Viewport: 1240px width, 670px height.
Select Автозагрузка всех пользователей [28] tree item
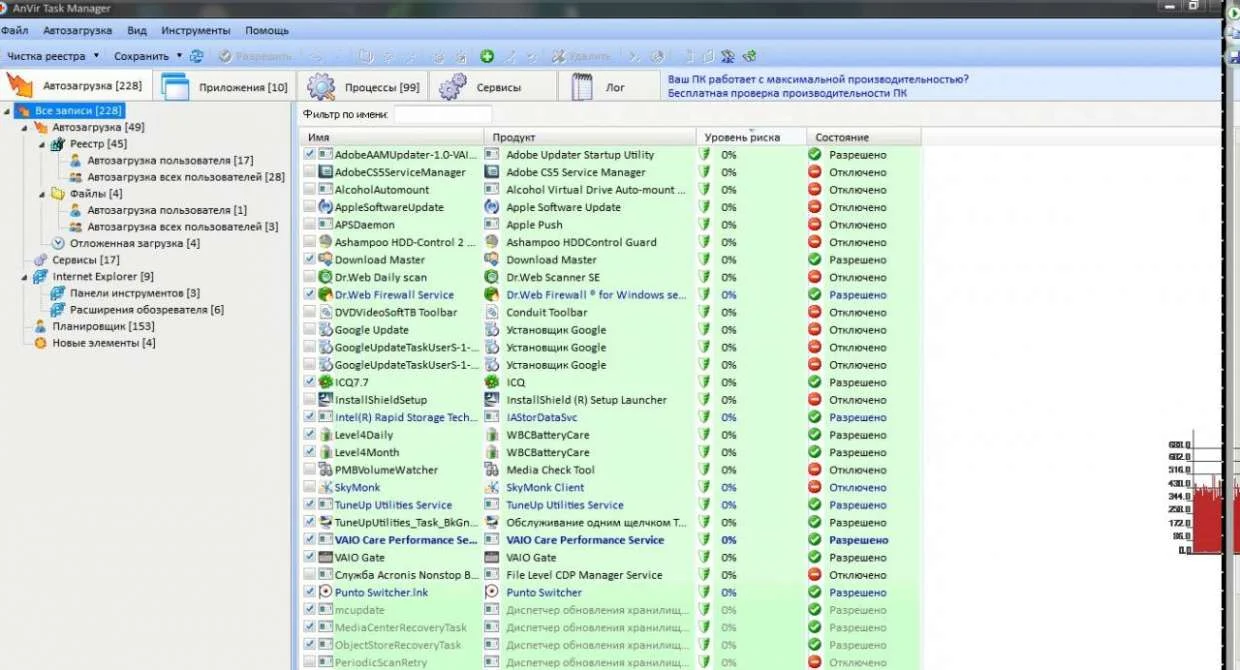186,177
